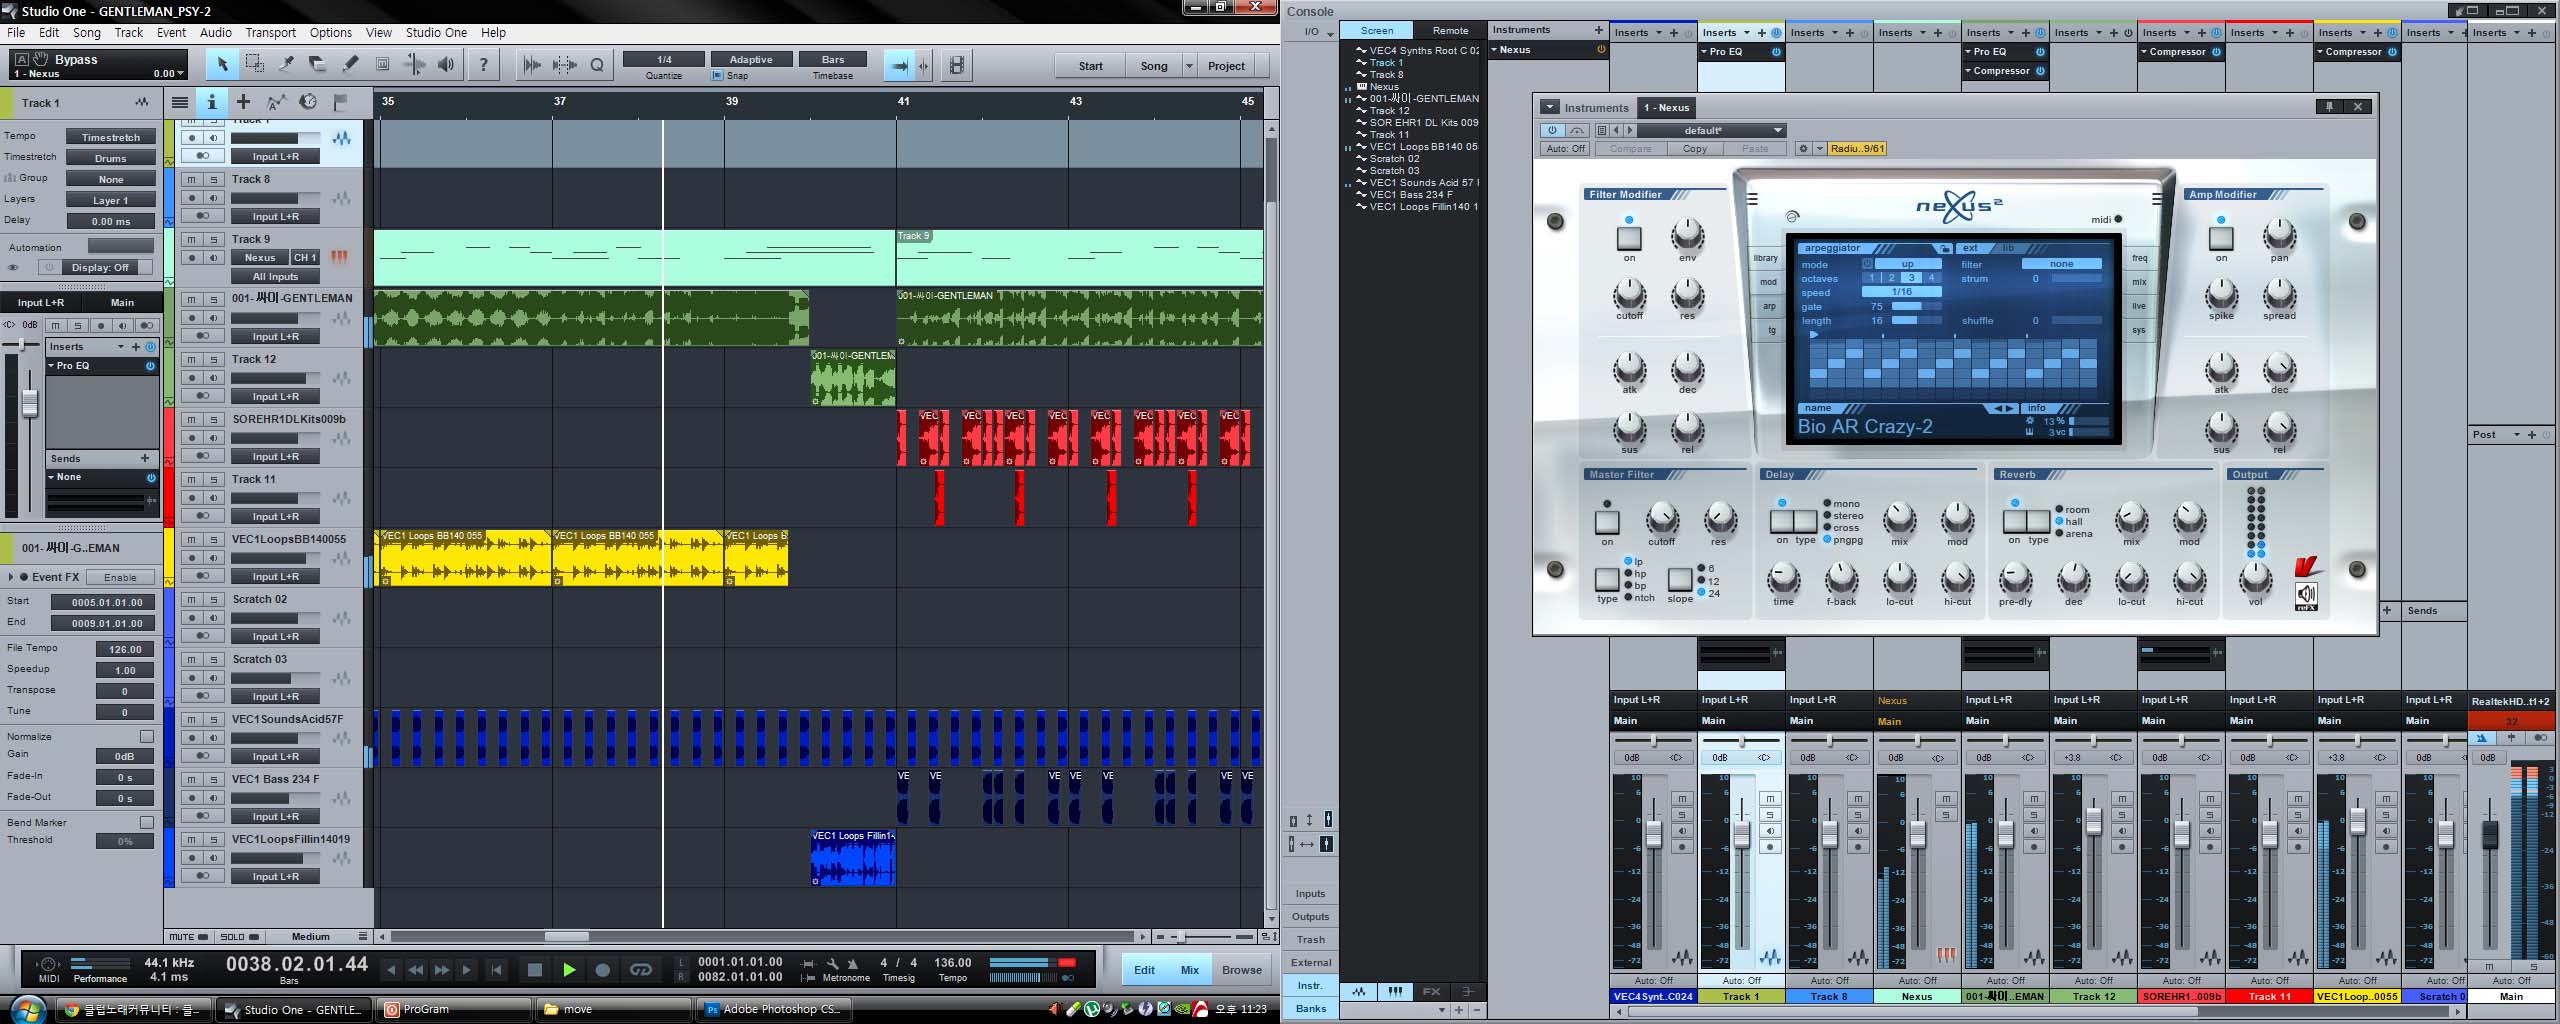Solo Track 12 with its s button
This screenshot has height=1024, width=2560.
point(213,359)
